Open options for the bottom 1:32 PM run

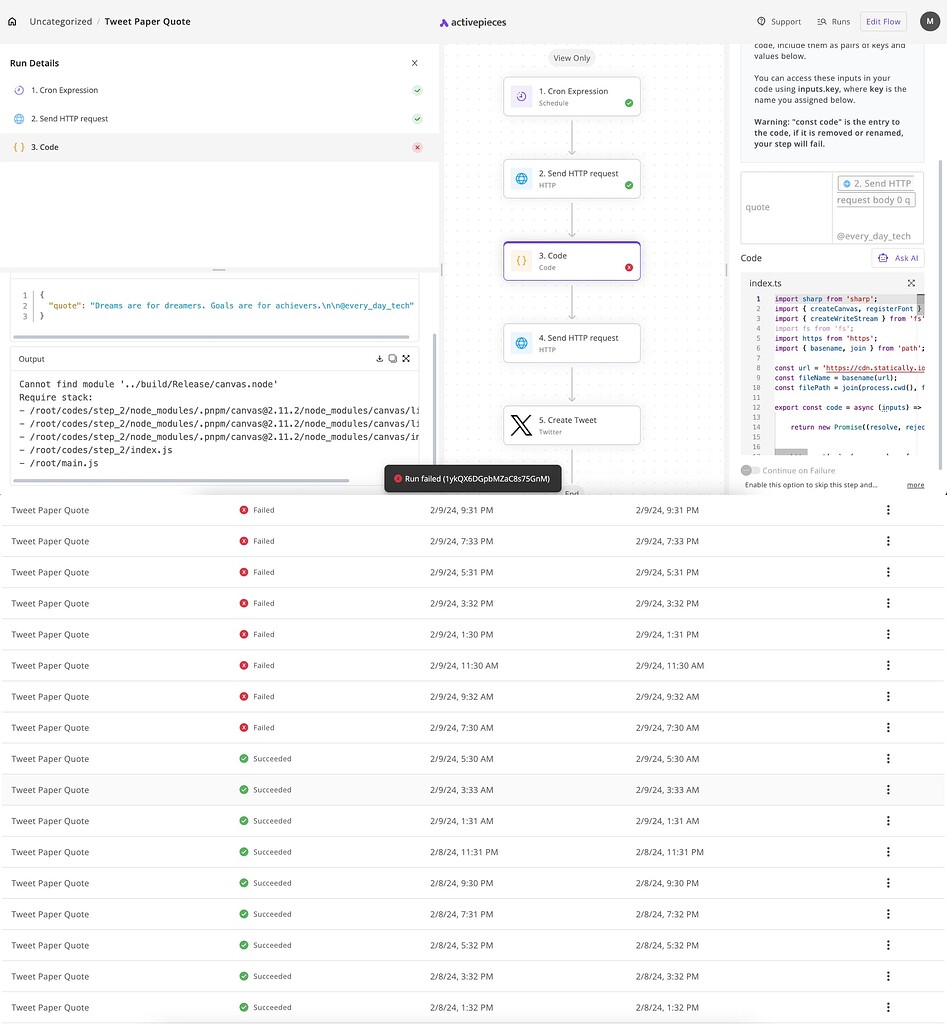tap(888, 1007)
